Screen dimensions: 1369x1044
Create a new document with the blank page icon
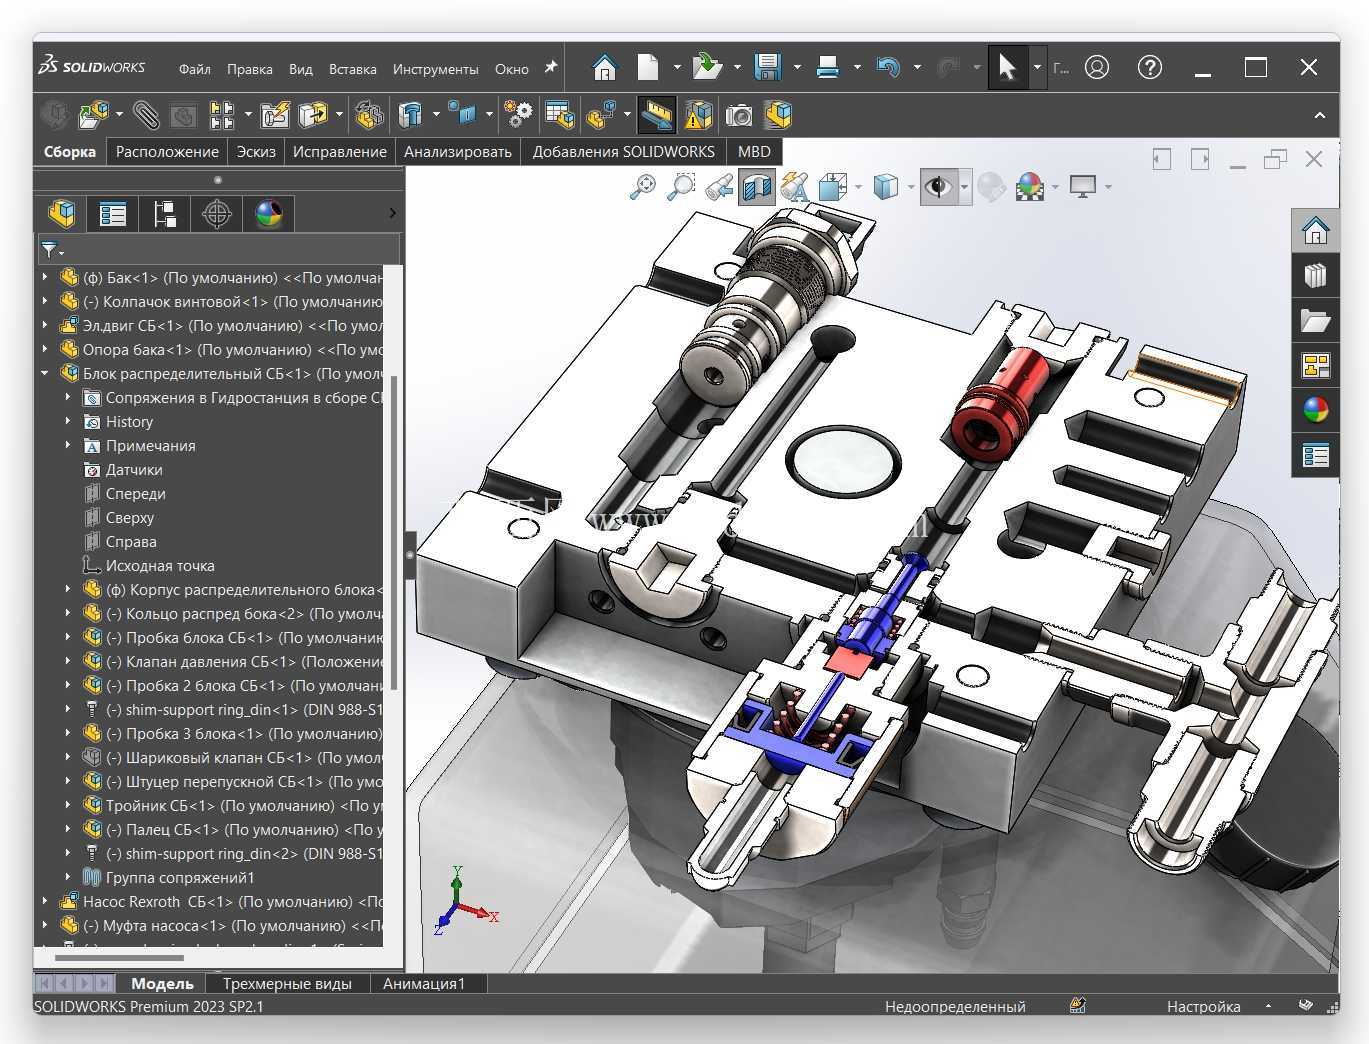click(648, 67)
